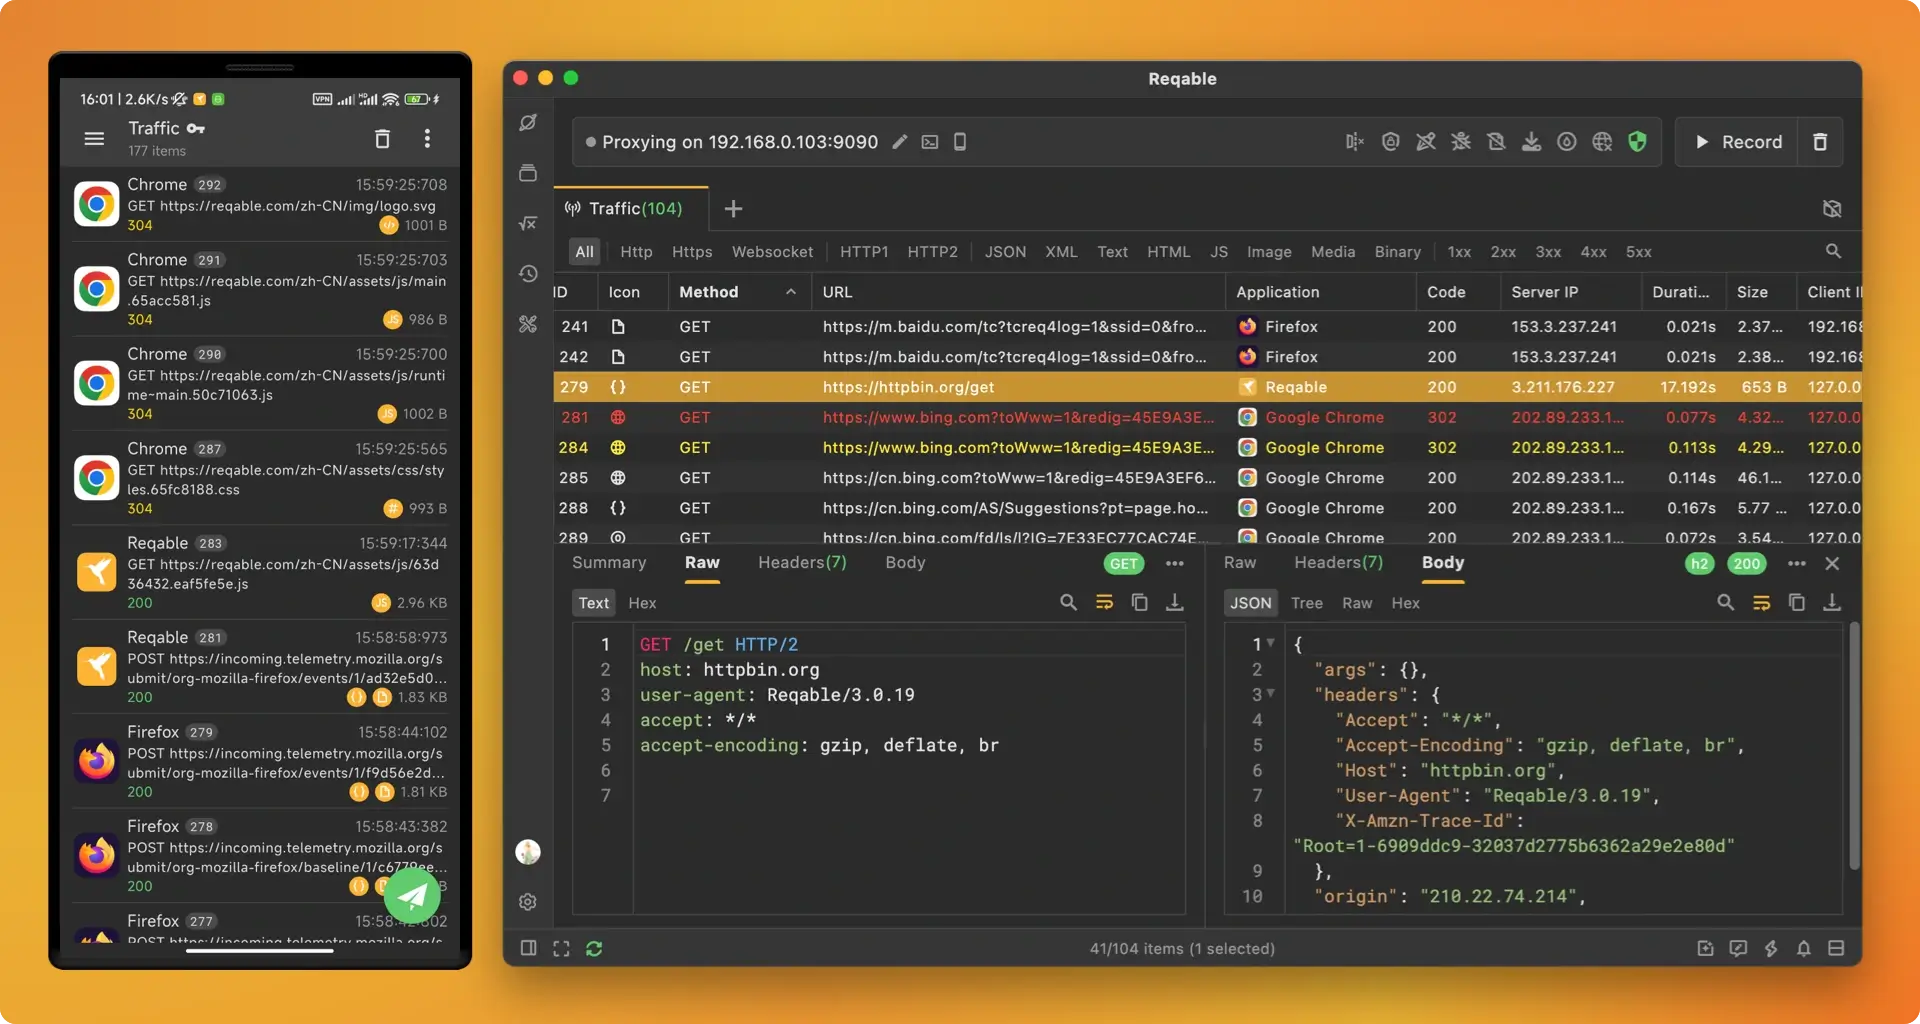
Task: Open certificate manager shield-lock icon
Action: tap(1390, 141)
